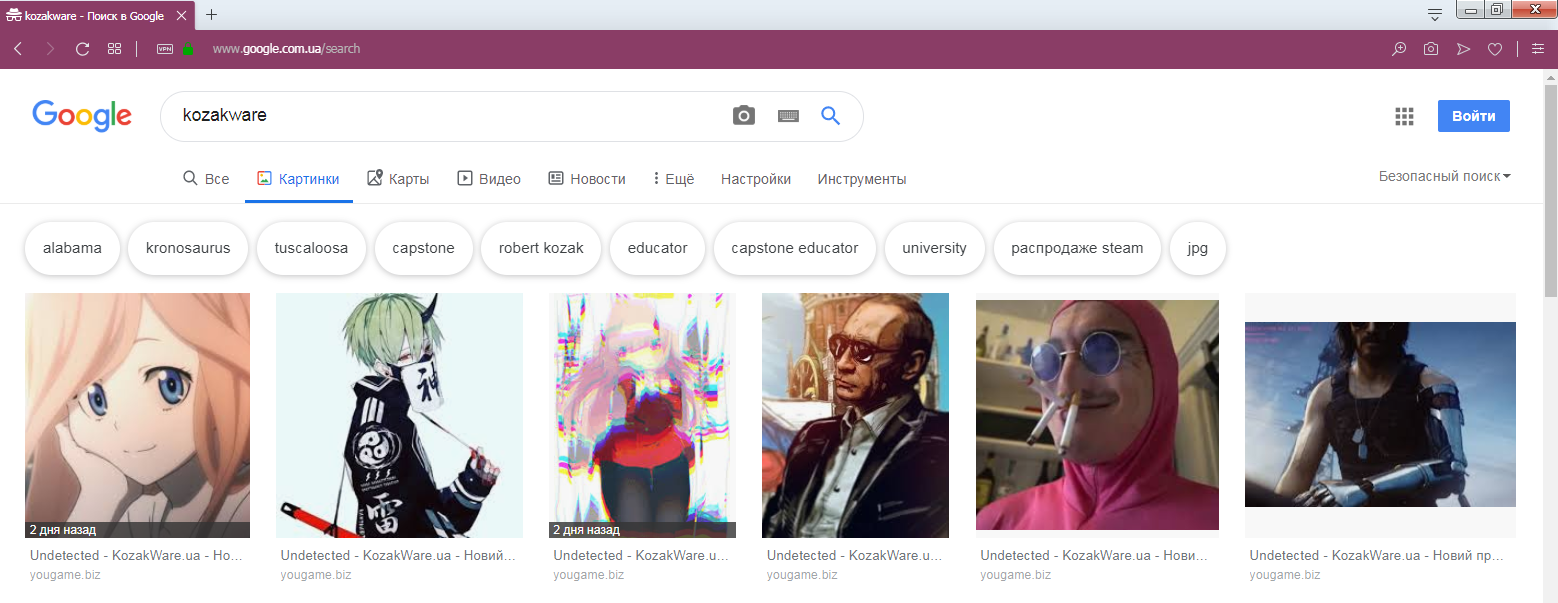Image resolution: width=1558 pixels, height=603 pixels.
Task: Click yougame.biz under pink suit image
Action: click(1016, 575)
